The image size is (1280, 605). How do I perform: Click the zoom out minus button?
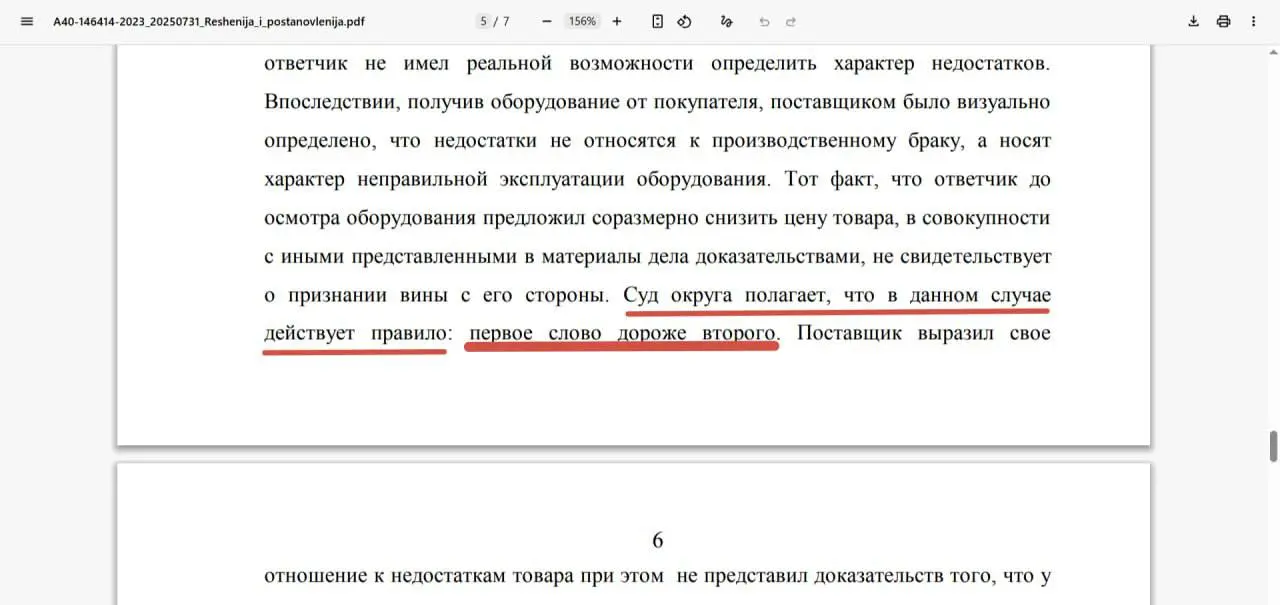pyautogui.click(x=546, y=21)
